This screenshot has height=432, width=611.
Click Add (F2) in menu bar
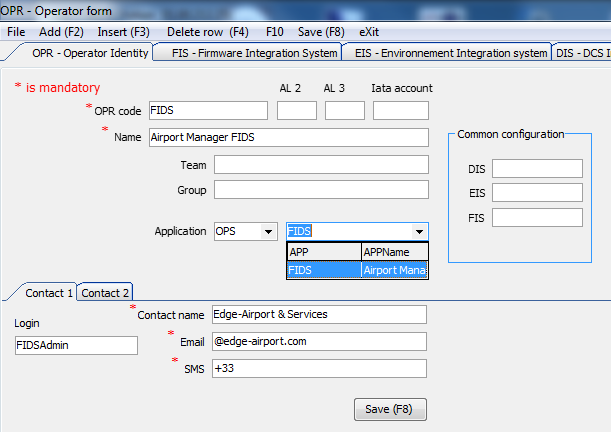[61, 31]
